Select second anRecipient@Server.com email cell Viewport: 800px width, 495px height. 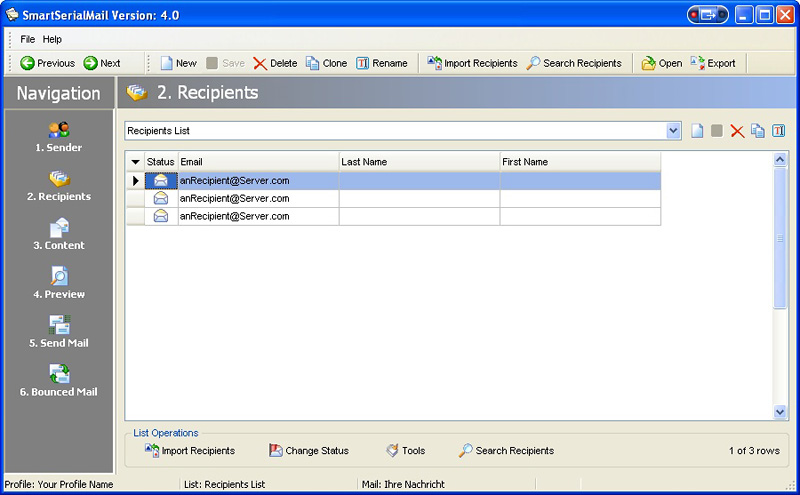click(258, 199)
